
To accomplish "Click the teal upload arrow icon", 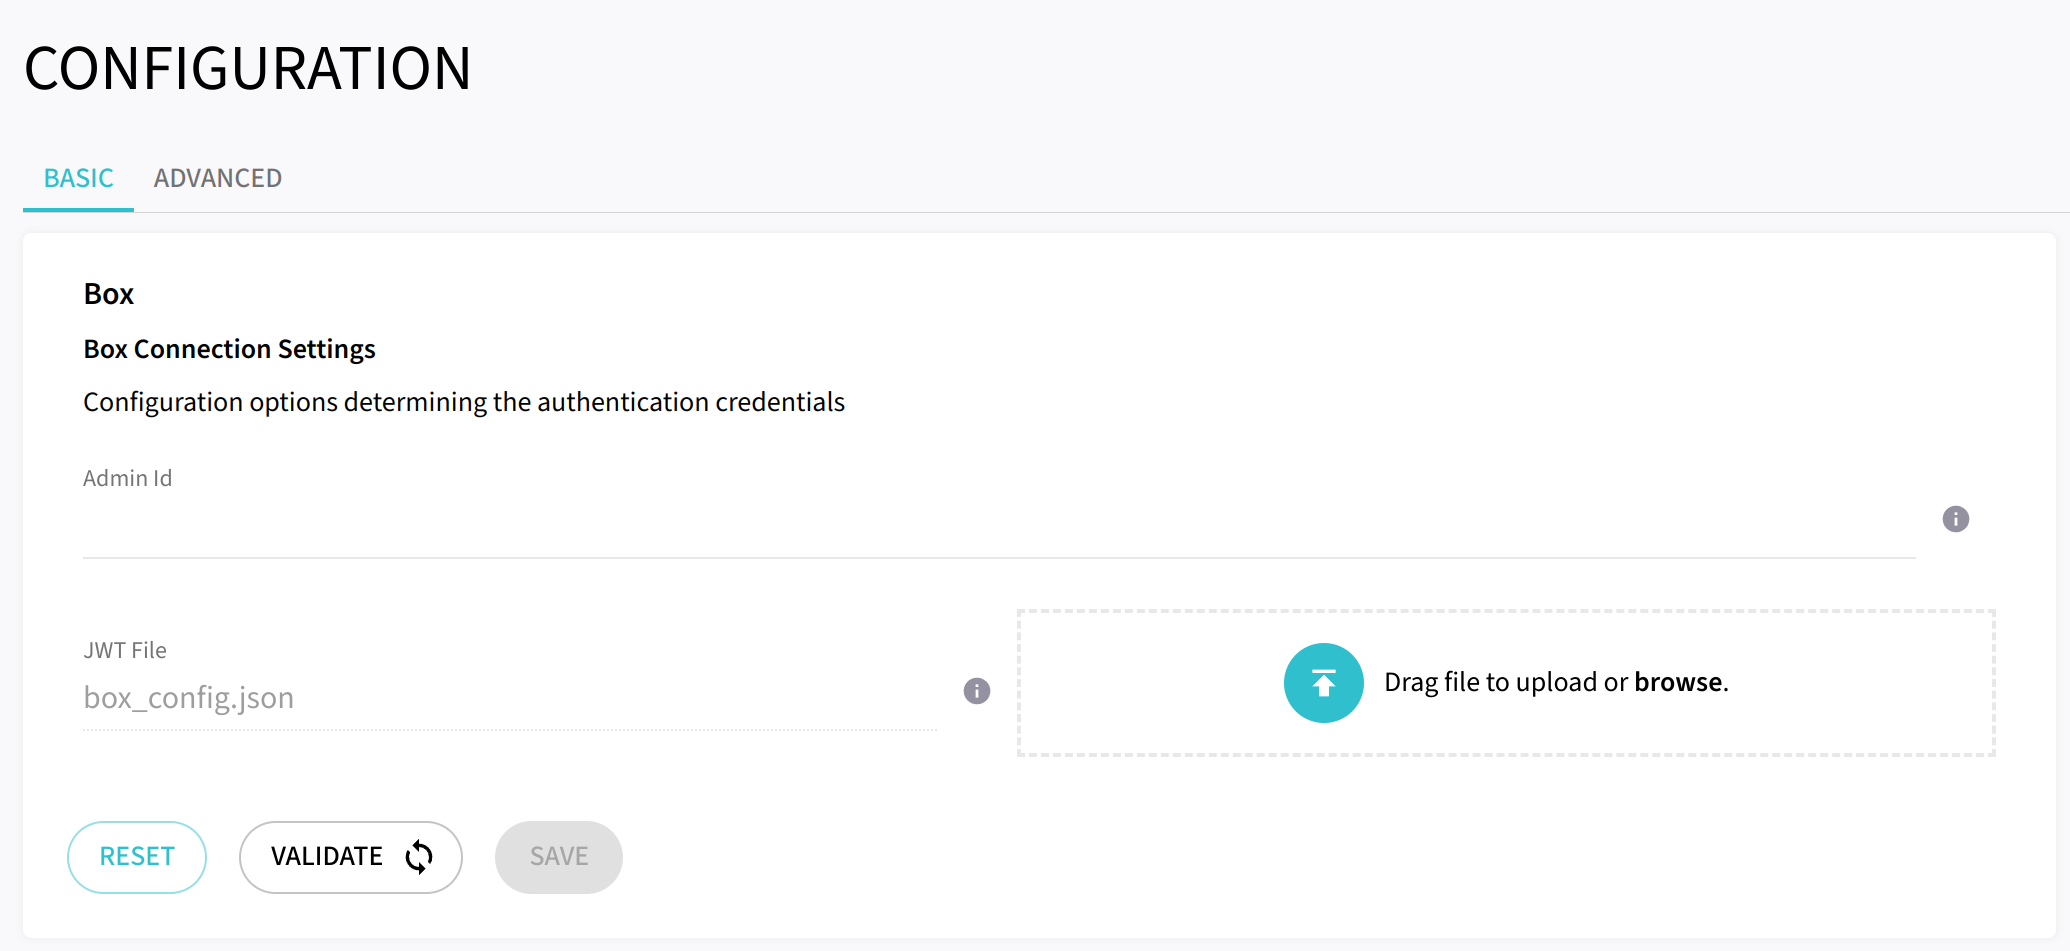I will (x=1323, y=683).
